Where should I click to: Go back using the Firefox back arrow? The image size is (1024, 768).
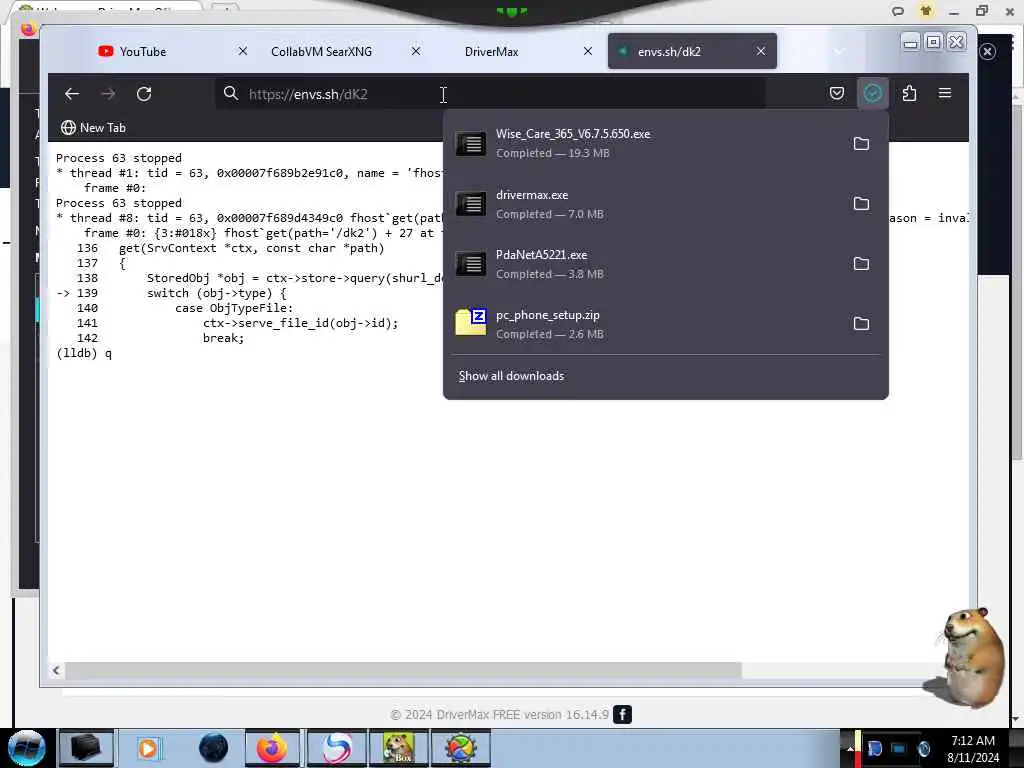coord(72,94)
